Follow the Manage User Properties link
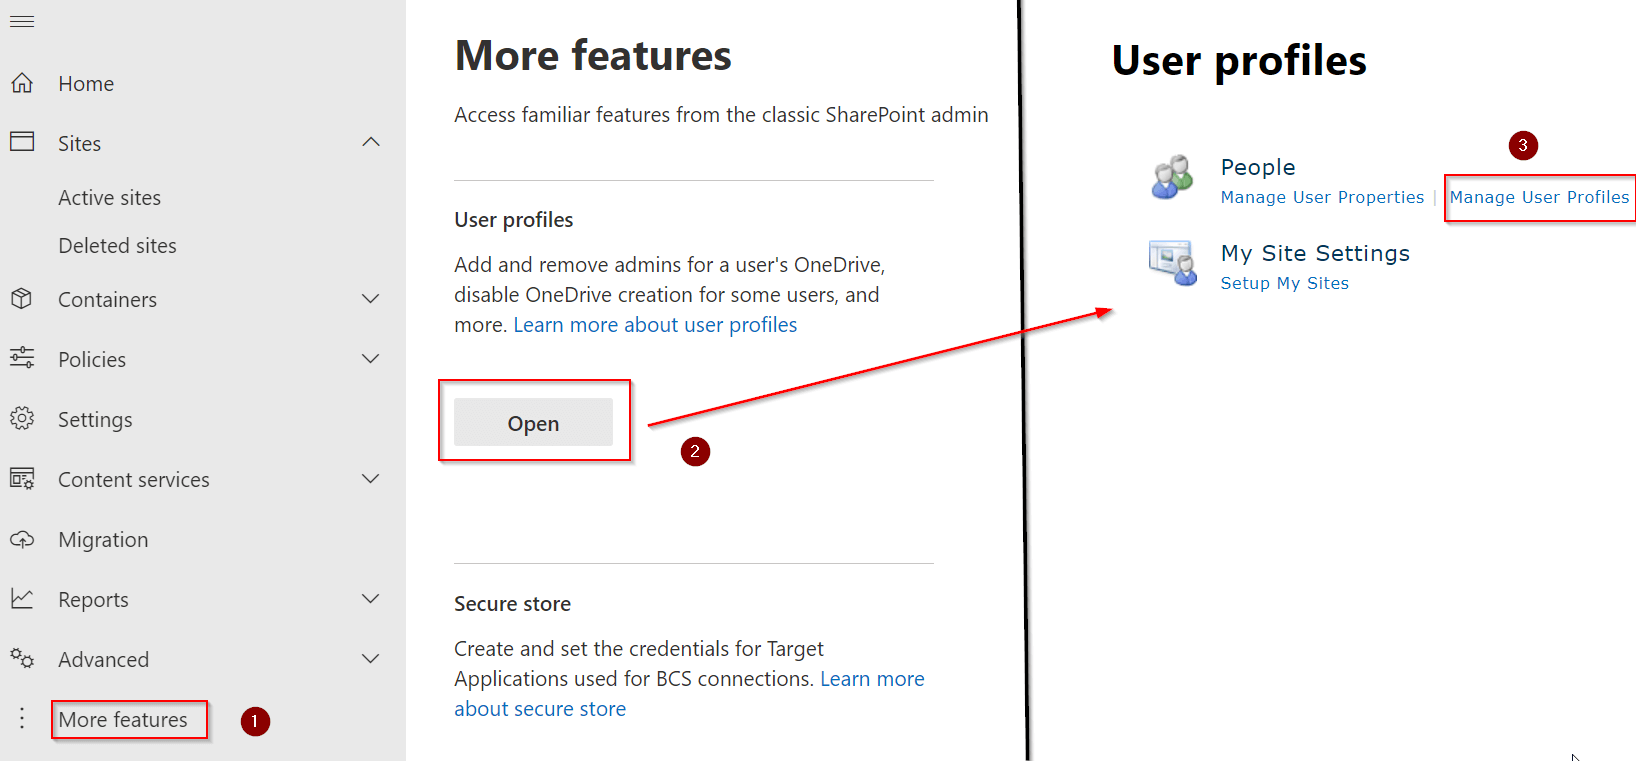This screenshot has width=1636, height=761. tap(1322, 198)
